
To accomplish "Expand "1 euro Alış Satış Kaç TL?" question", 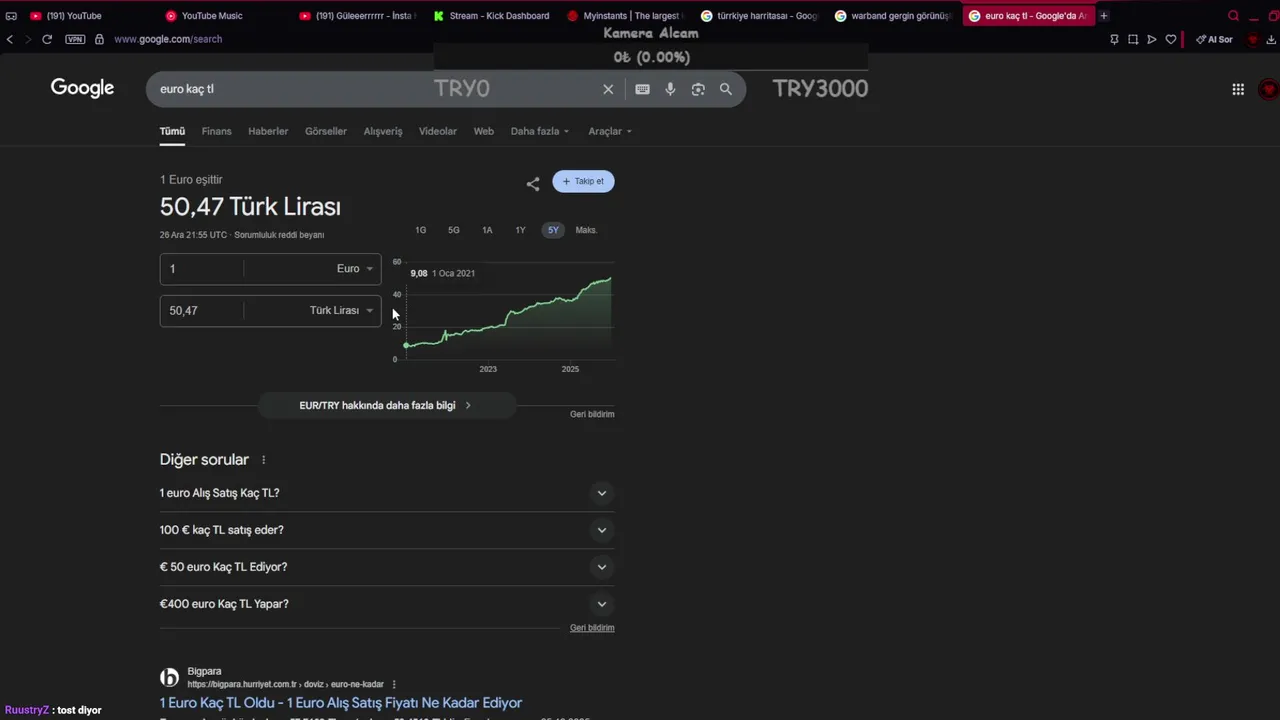I will coord(387,493).
